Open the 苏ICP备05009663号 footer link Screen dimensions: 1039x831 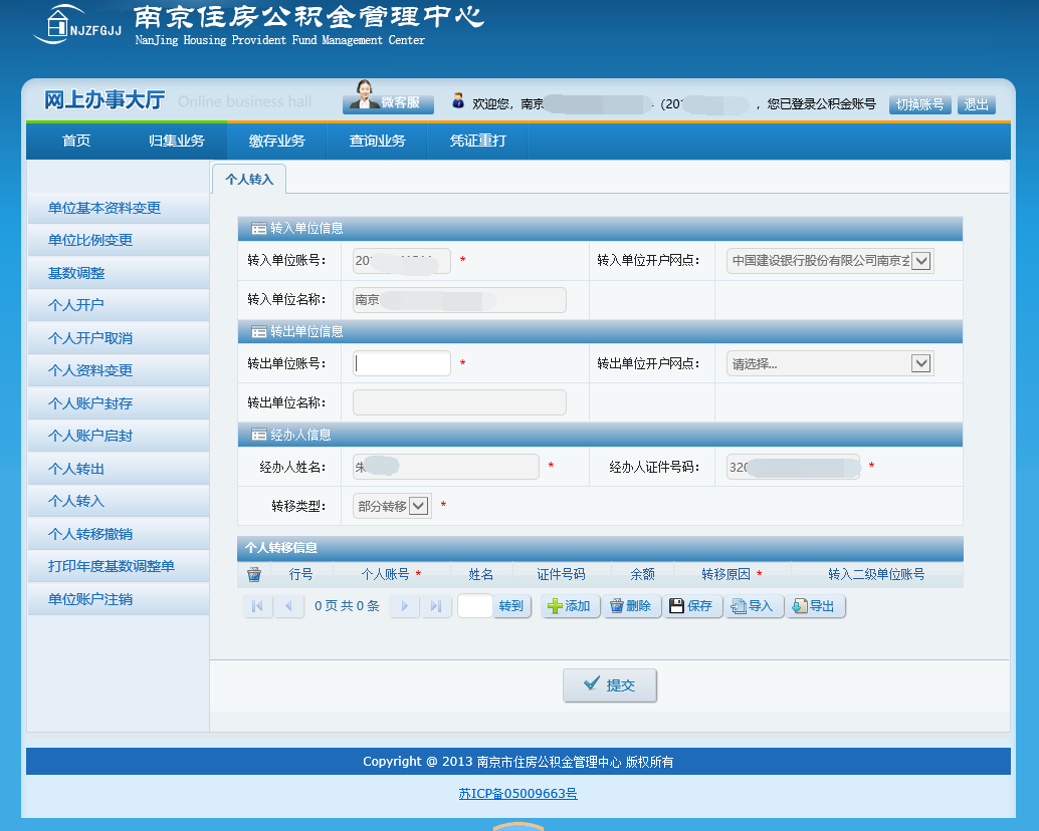pyautogui.click(x=518, y=794)
